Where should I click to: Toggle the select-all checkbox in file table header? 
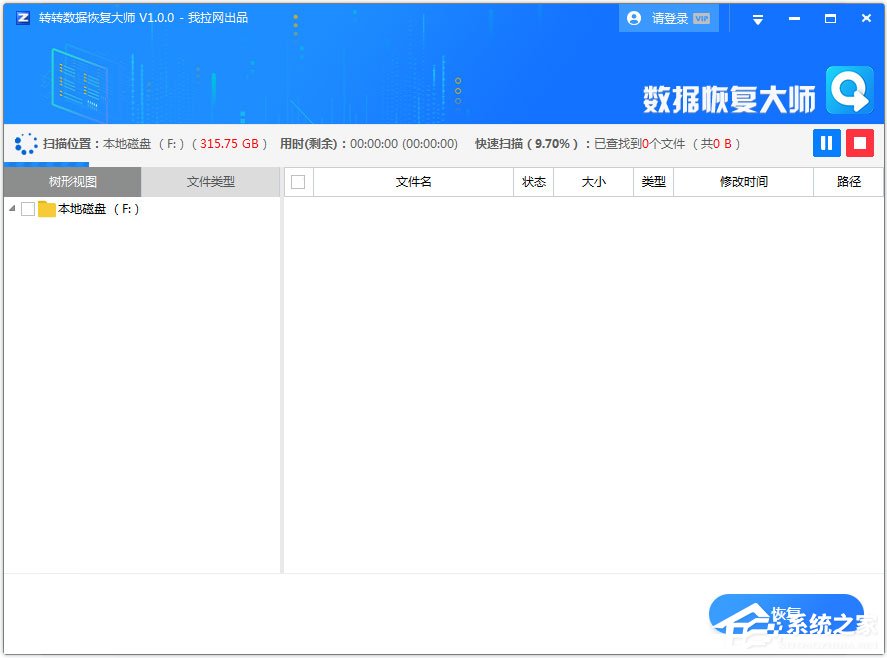(298, 182)
